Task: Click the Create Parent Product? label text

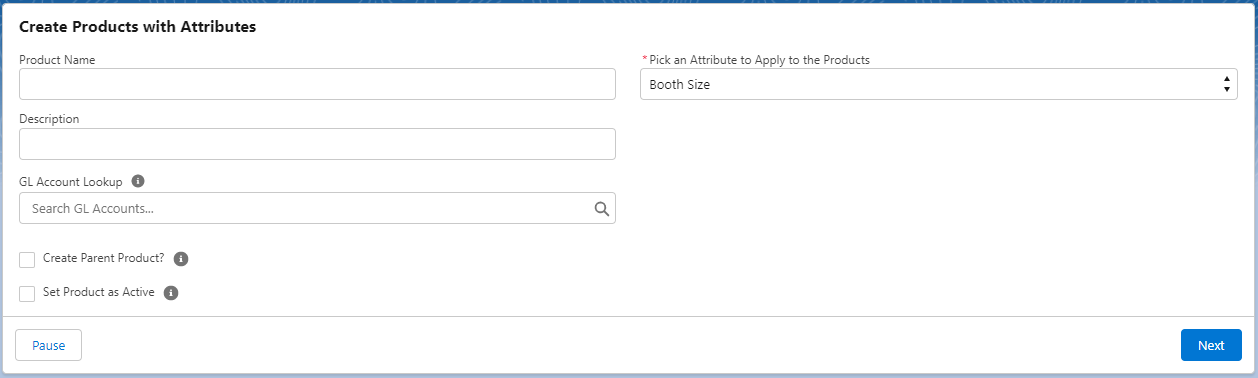Action: pyautogui.click(x=104, y=258)
